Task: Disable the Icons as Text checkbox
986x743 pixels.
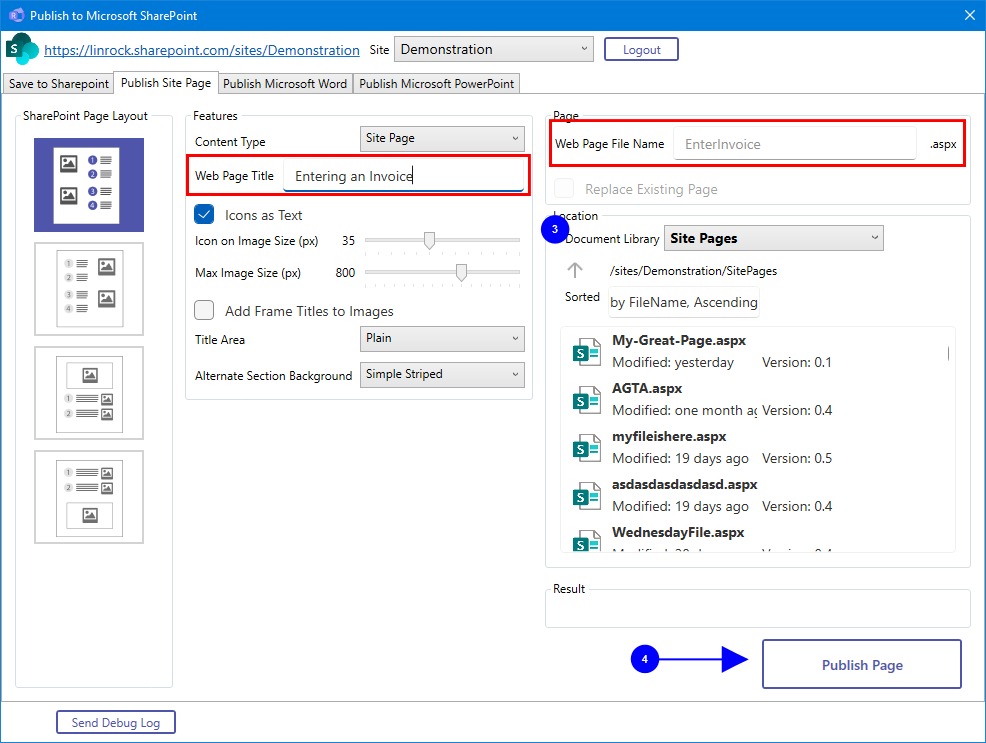Action: point(204,214)
